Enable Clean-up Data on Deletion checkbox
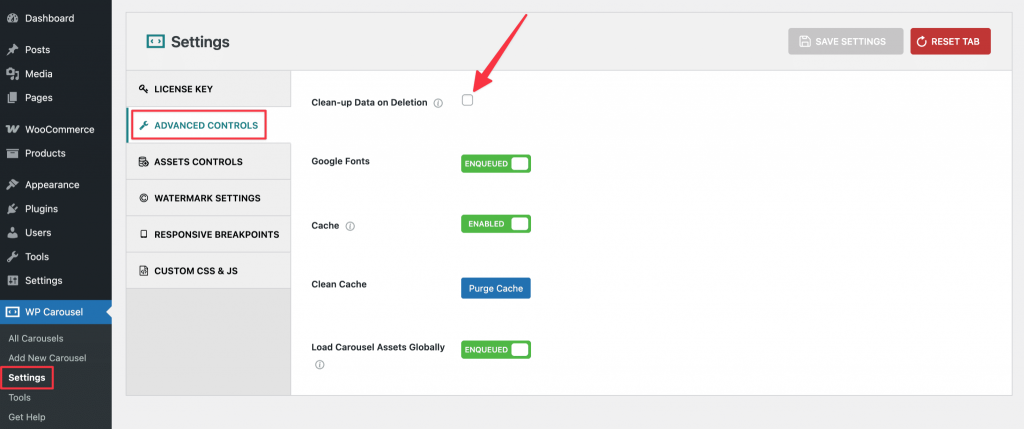Screen dimensions: 1024x429 tap(467, 100)
